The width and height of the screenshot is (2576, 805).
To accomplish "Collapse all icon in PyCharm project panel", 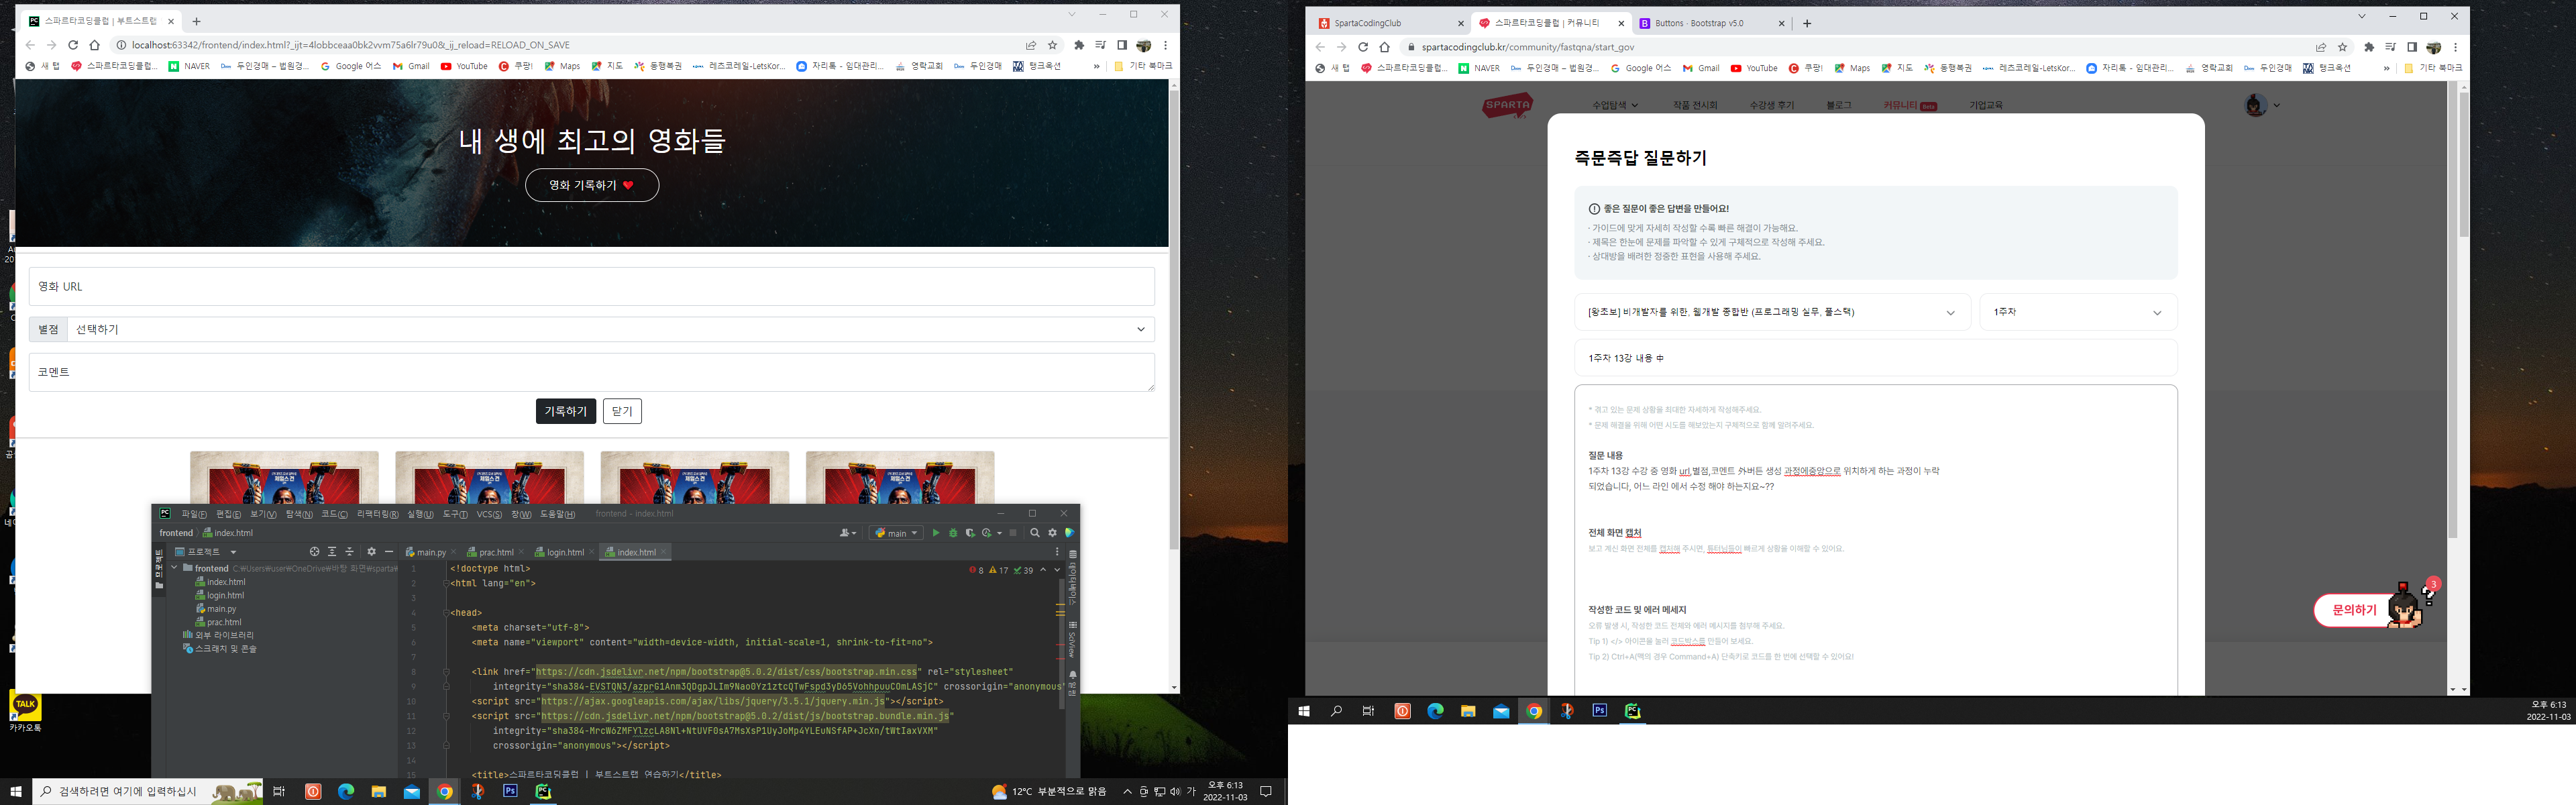I will pos(349,552).
